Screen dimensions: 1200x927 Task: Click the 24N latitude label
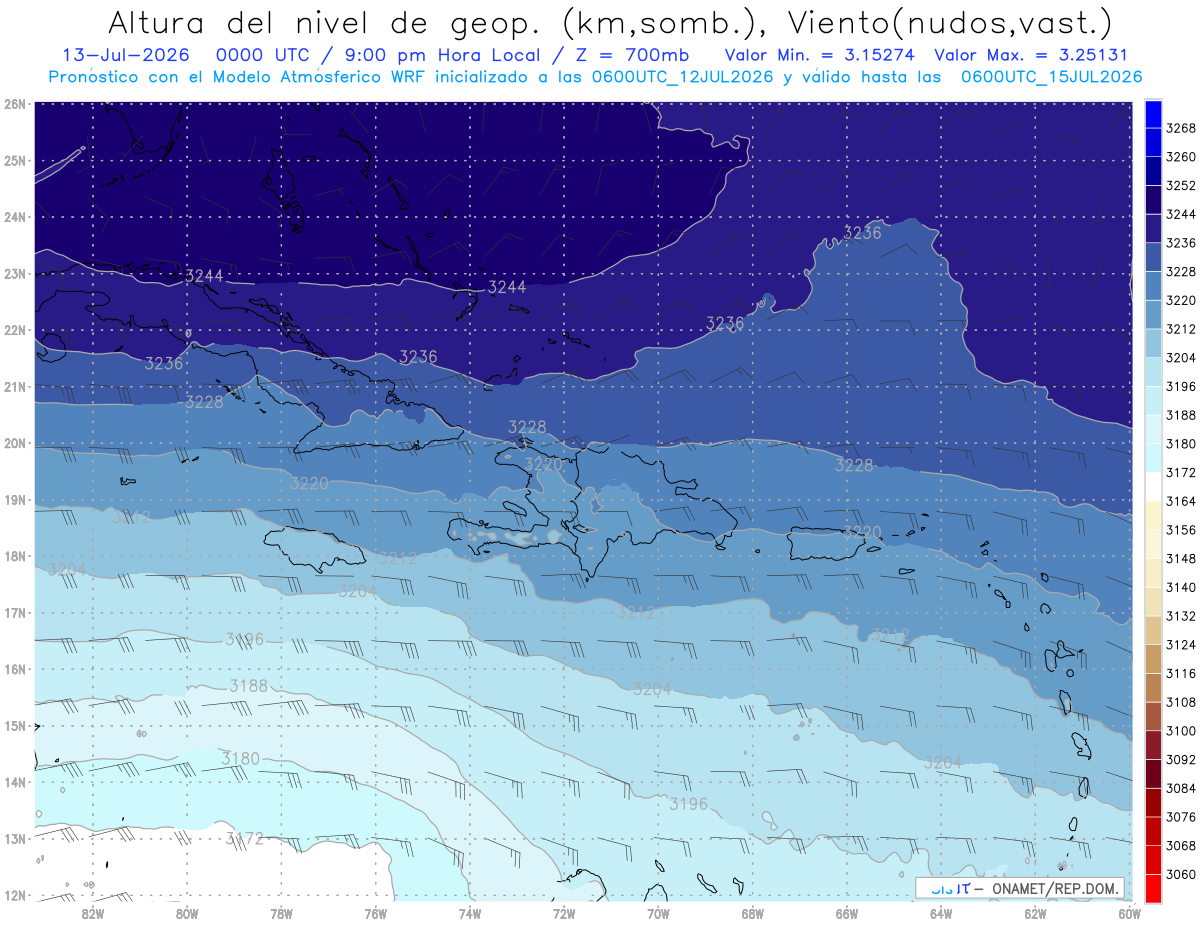tap(15, 216)
